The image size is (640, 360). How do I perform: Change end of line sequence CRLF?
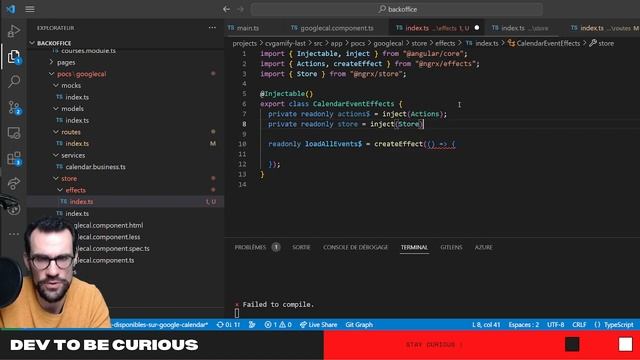click(579, 325)
